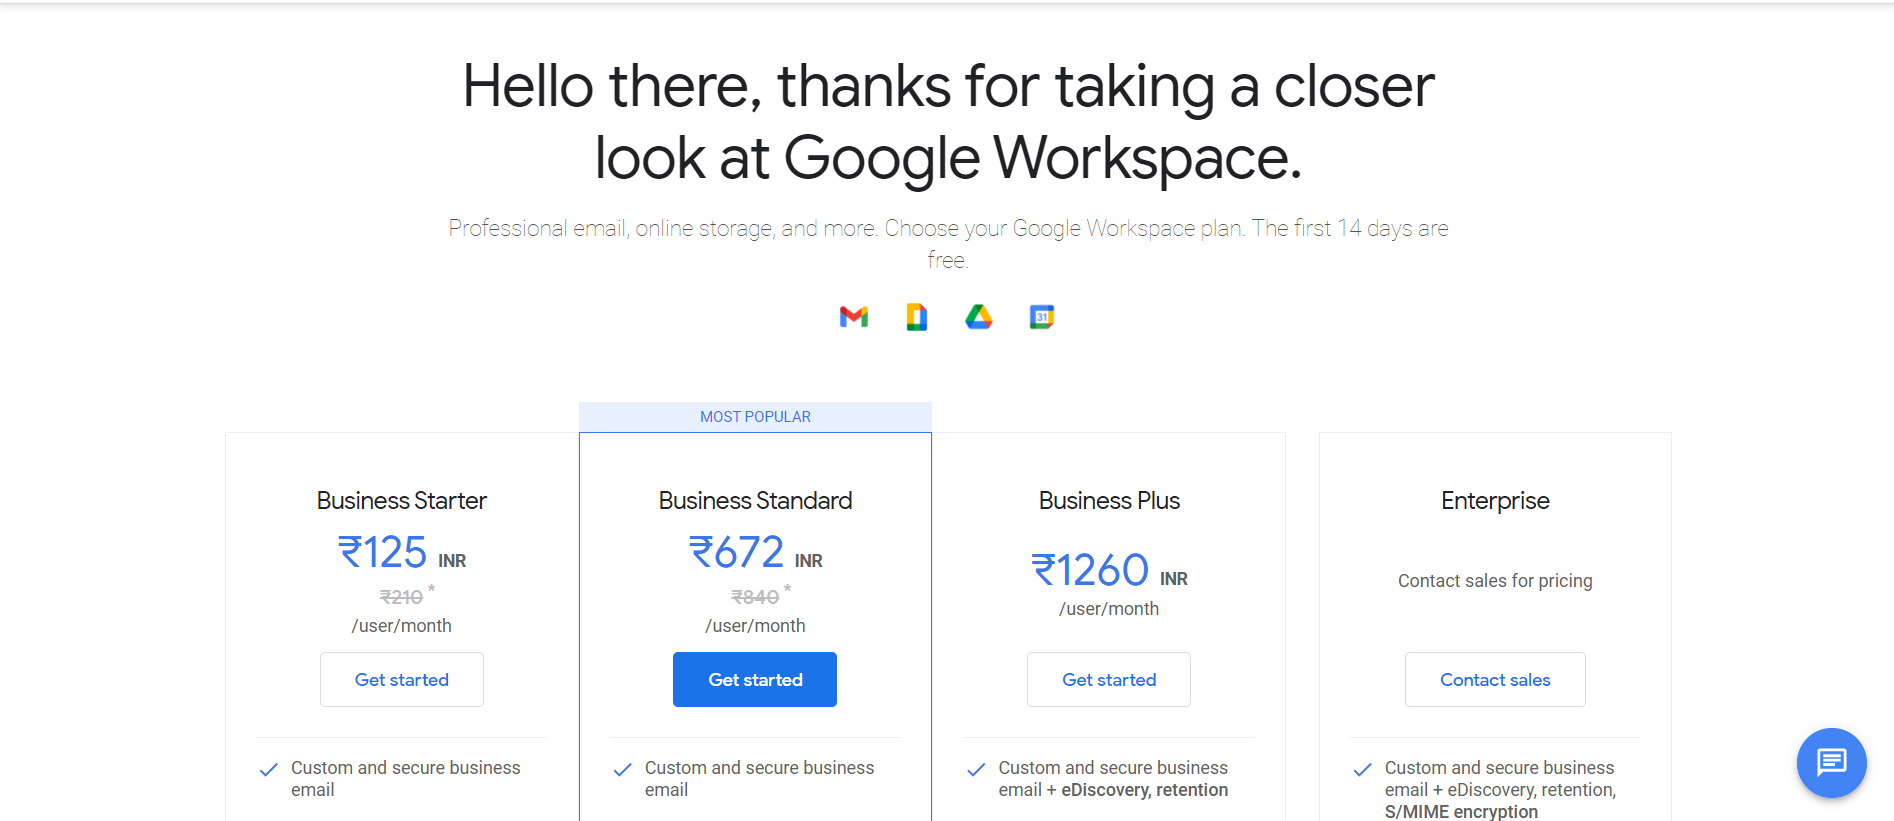Select the Business Plus plan title
Viewport: 1894px width, 821px height.
(x=1109, y=501)
